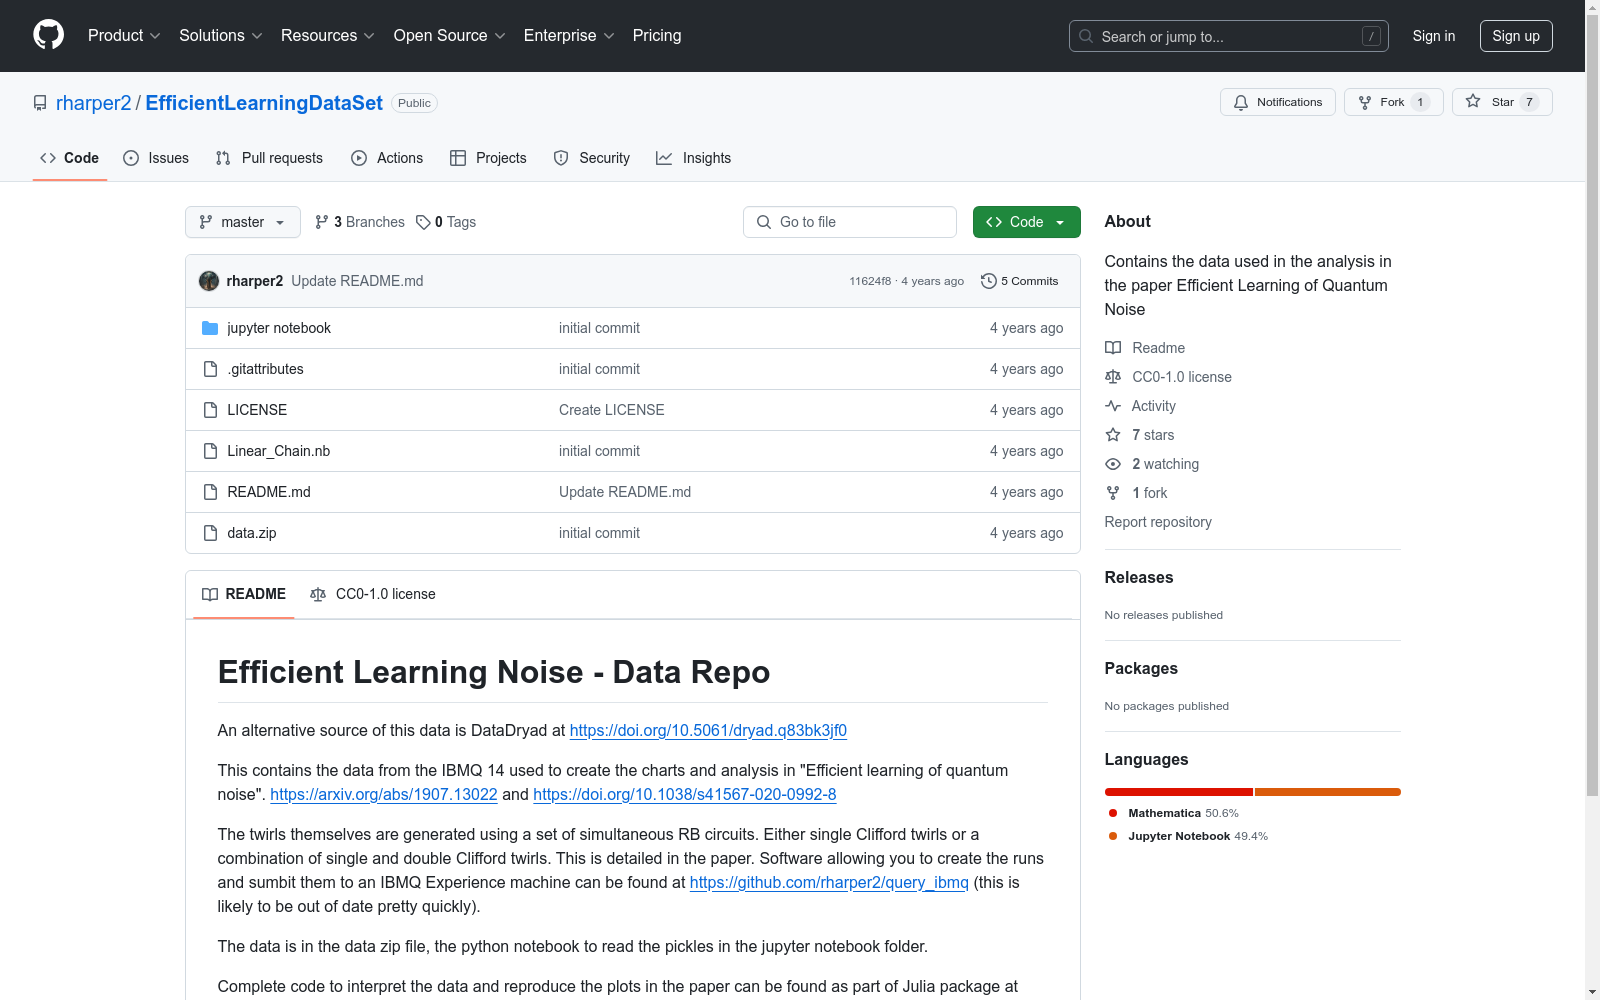The height and width of the screenshot is (1000, 1600).
Task: Click the file icon beside .gitattributes
Action: click(x=210, y=369)
